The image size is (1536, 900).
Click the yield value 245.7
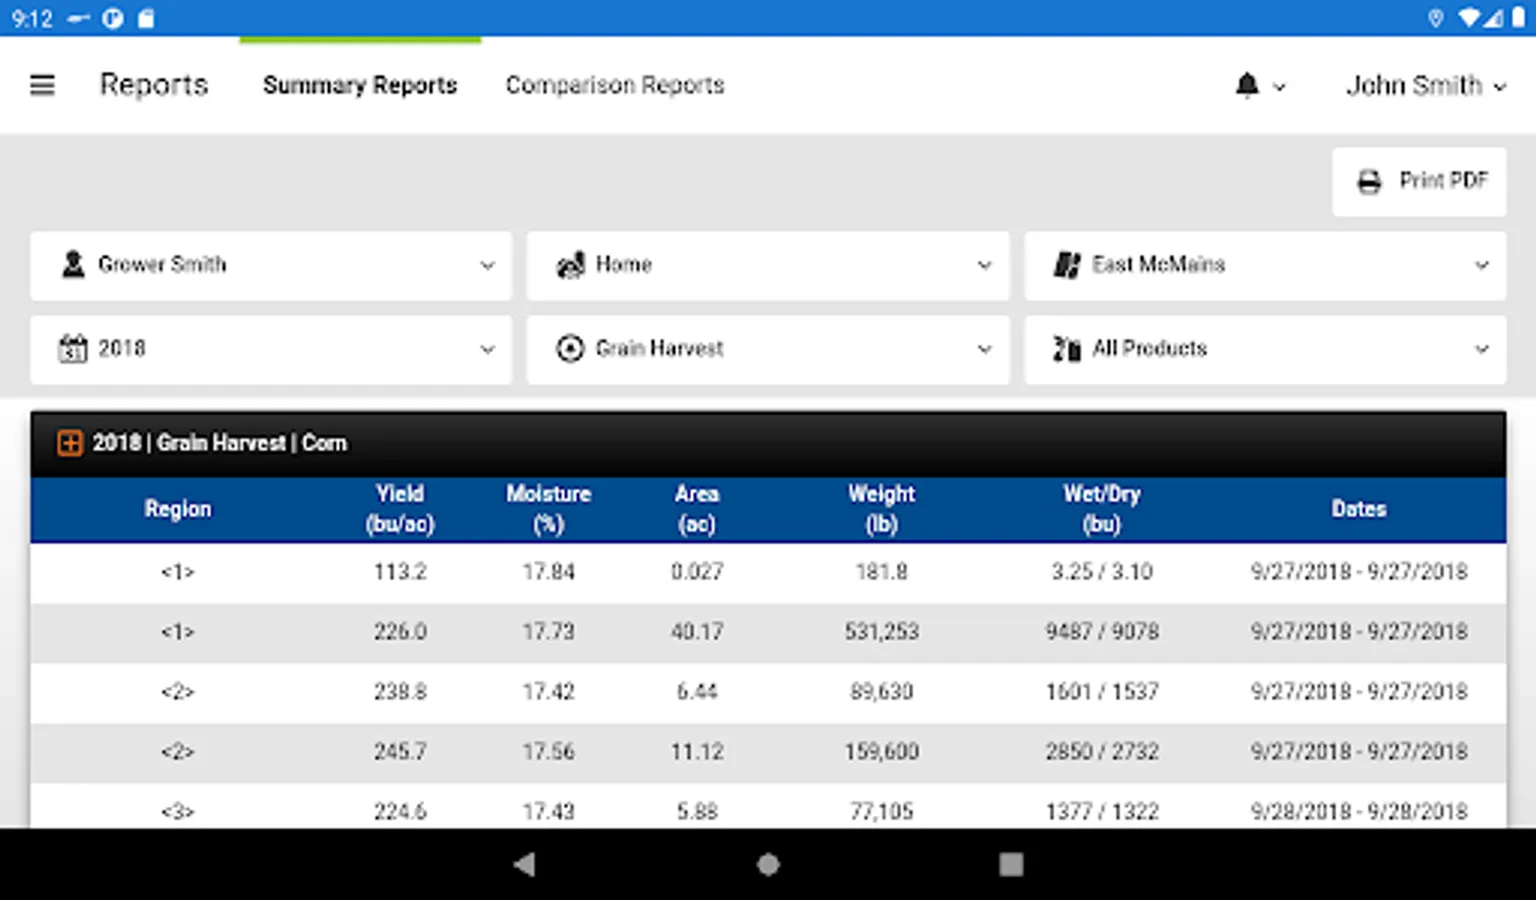[x=400, y=752]
